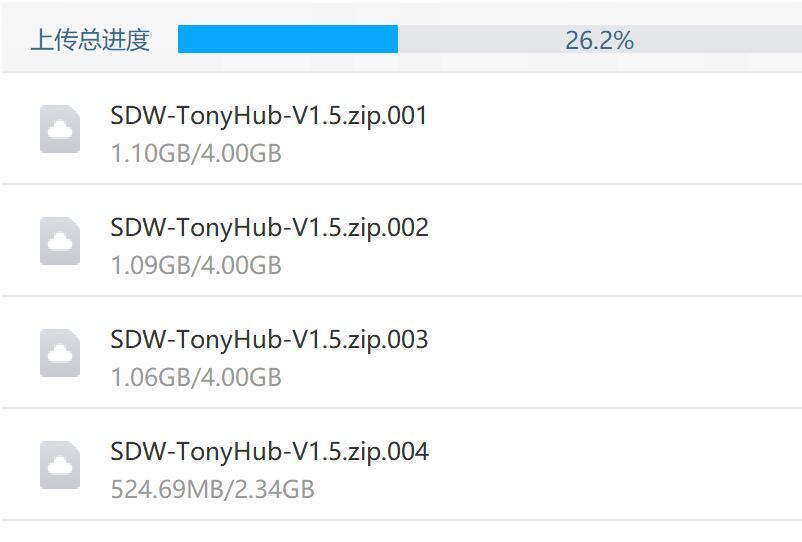The width and height of the screenshot is (802, 542).
Task: Click the 4.00GB total size under zip.002
Action: pos(240,265)
